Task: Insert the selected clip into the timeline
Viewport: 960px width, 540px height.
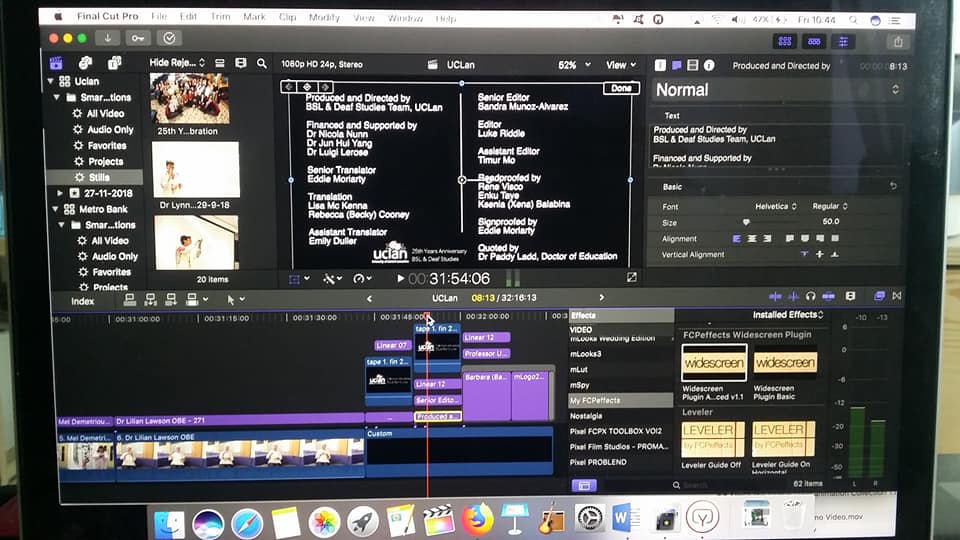Action: [x=150, y=299]
